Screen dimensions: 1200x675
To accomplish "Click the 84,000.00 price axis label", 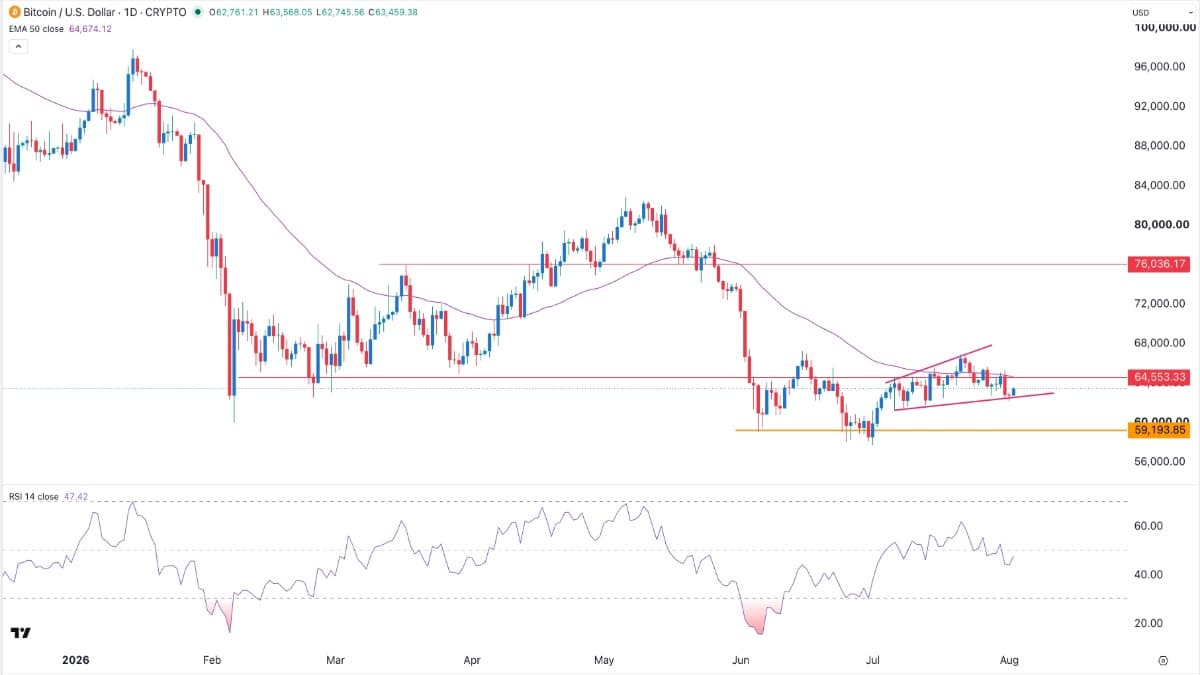I will point(1161,185).
